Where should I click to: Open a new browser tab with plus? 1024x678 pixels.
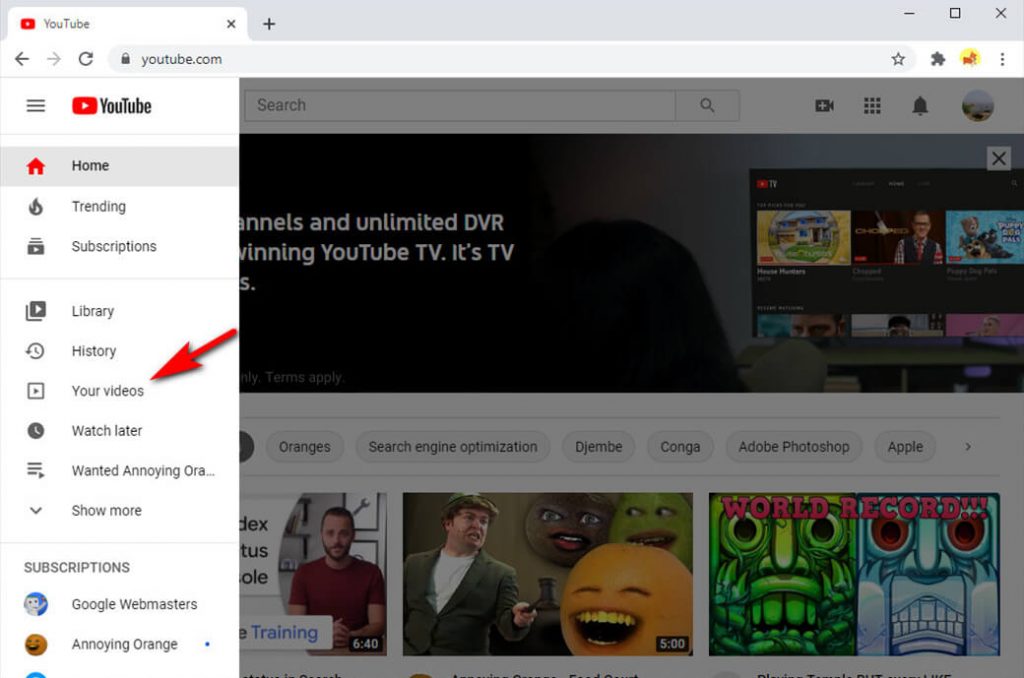click(269, 24)
